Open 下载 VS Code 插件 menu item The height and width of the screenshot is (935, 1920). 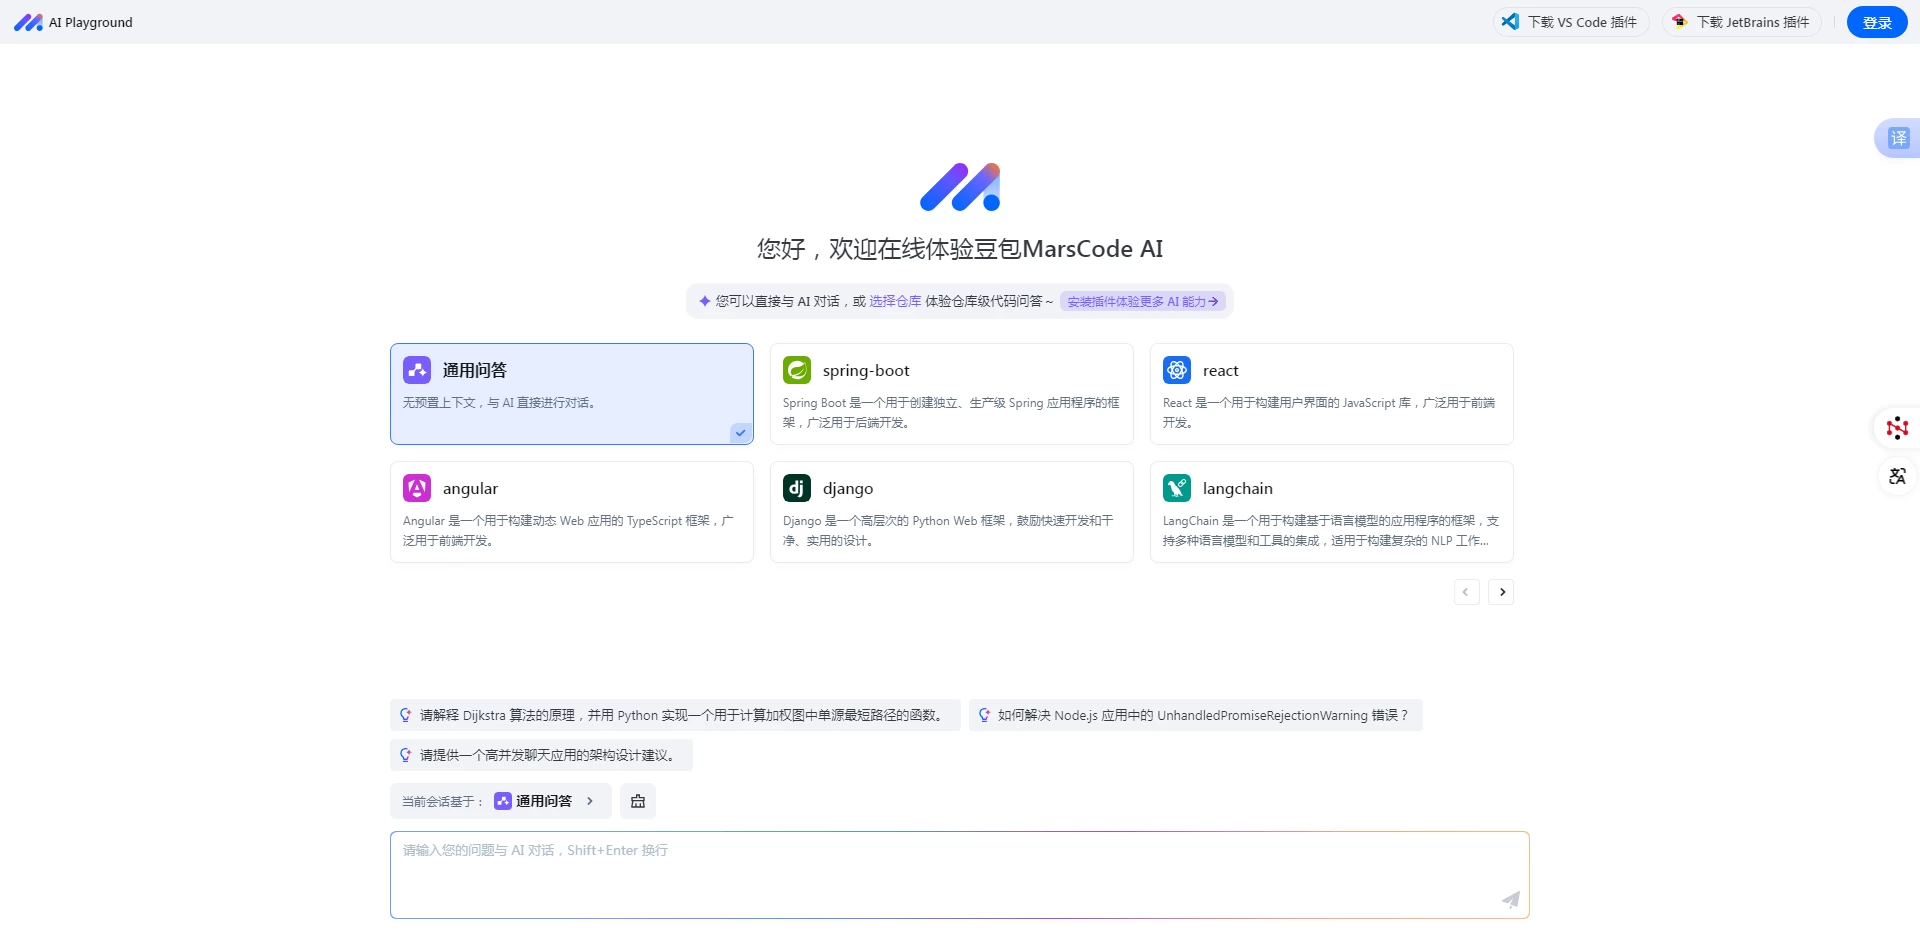click(x=1570, y=21)
